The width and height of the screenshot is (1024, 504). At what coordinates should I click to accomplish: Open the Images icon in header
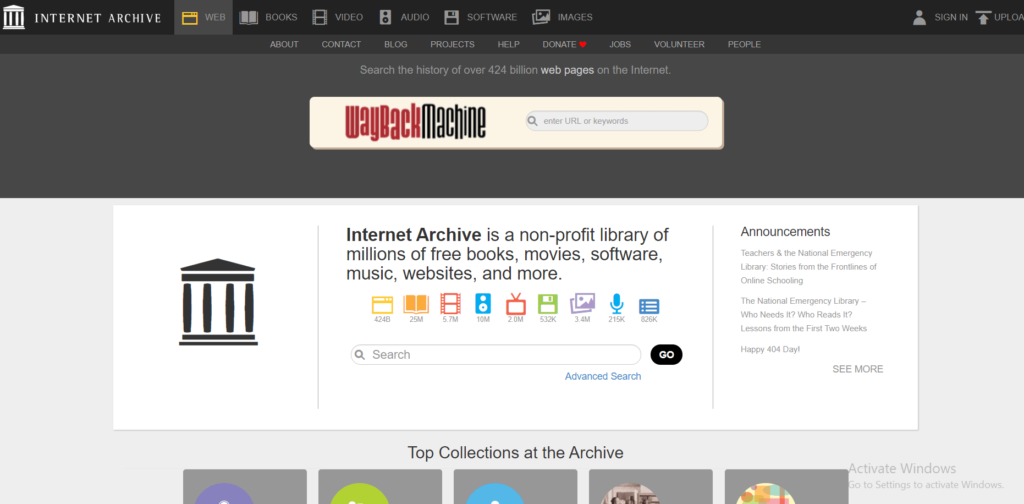click(541, 18)
